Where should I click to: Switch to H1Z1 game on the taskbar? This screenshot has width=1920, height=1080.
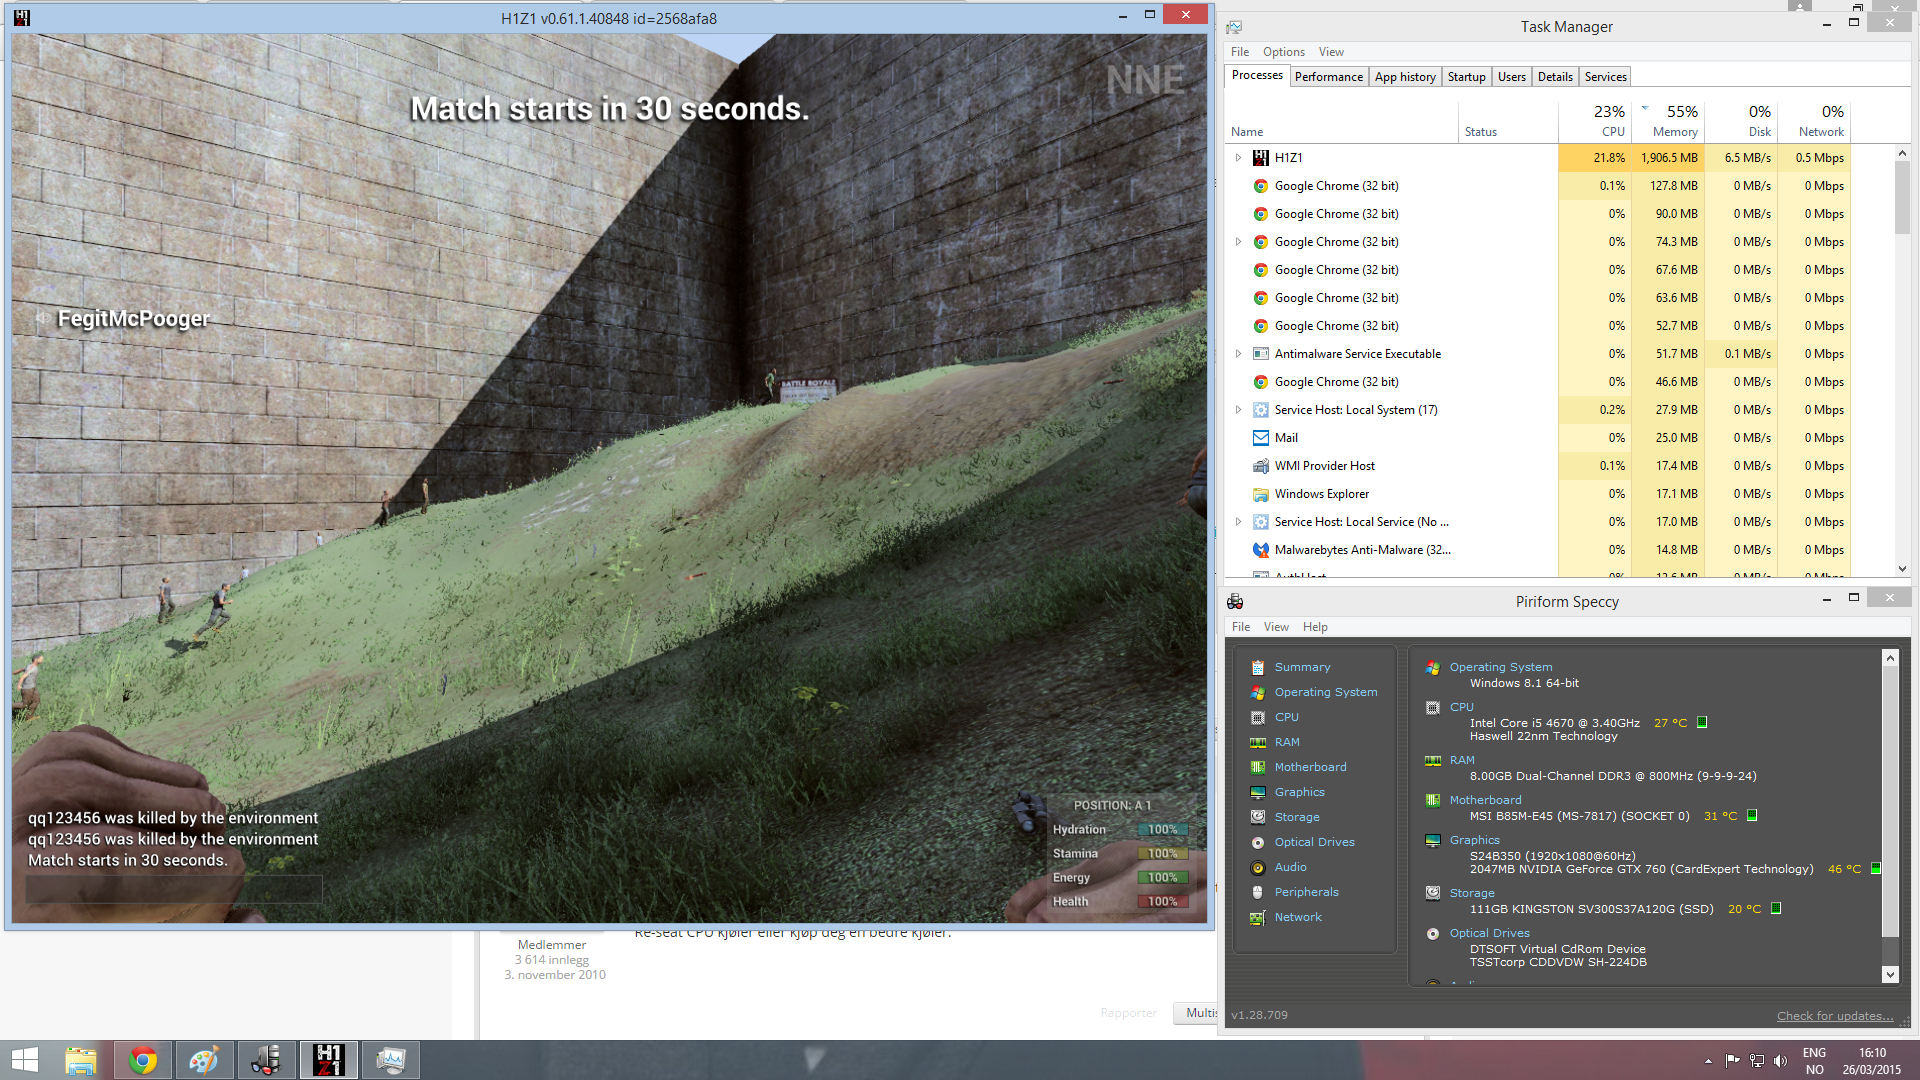click(329, 1060)
